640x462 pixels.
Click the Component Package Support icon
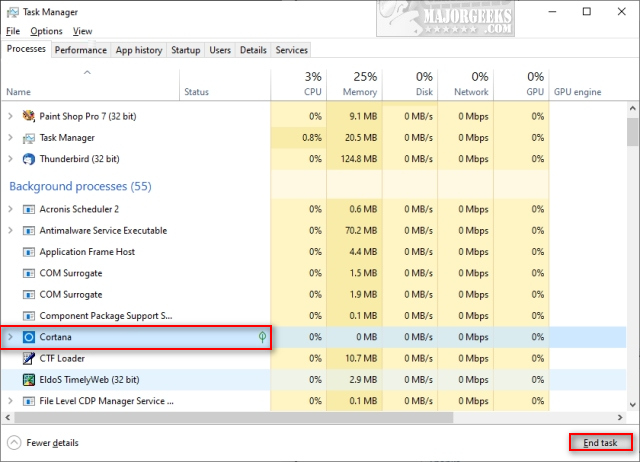click(29, 316)
